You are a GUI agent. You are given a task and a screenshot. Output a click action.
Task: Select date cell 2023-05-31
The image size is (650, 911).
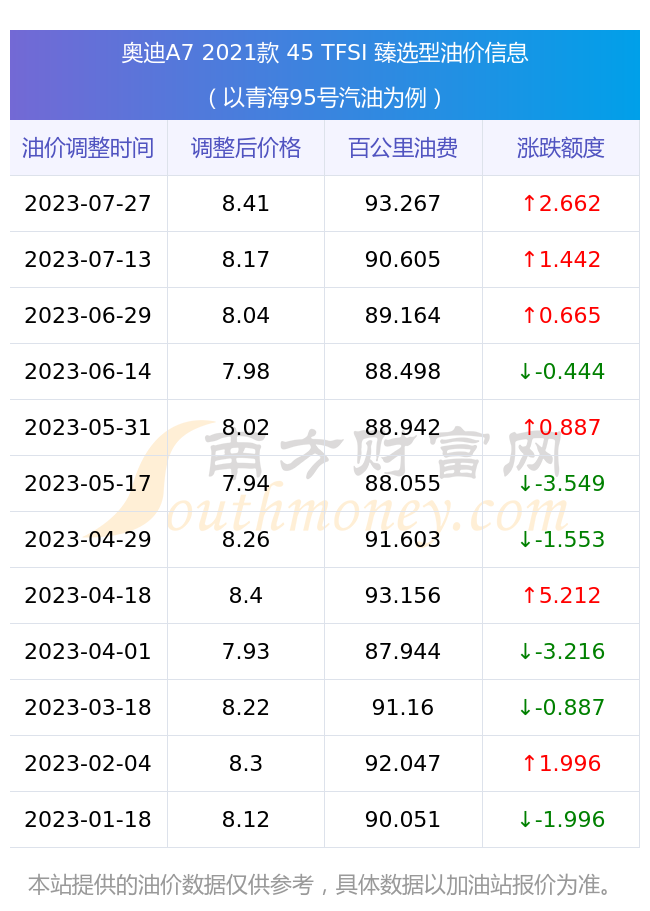click(x=88, y=428)
